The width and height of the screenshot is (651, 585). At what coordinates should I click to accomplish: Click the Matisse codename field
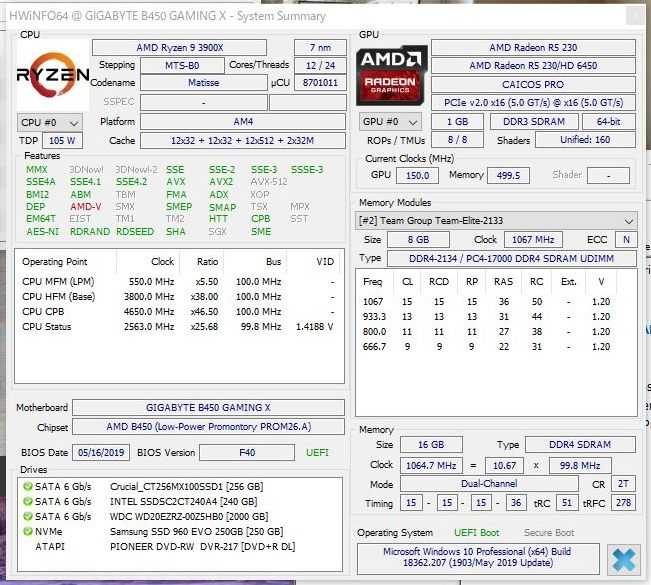click(203, 83)
